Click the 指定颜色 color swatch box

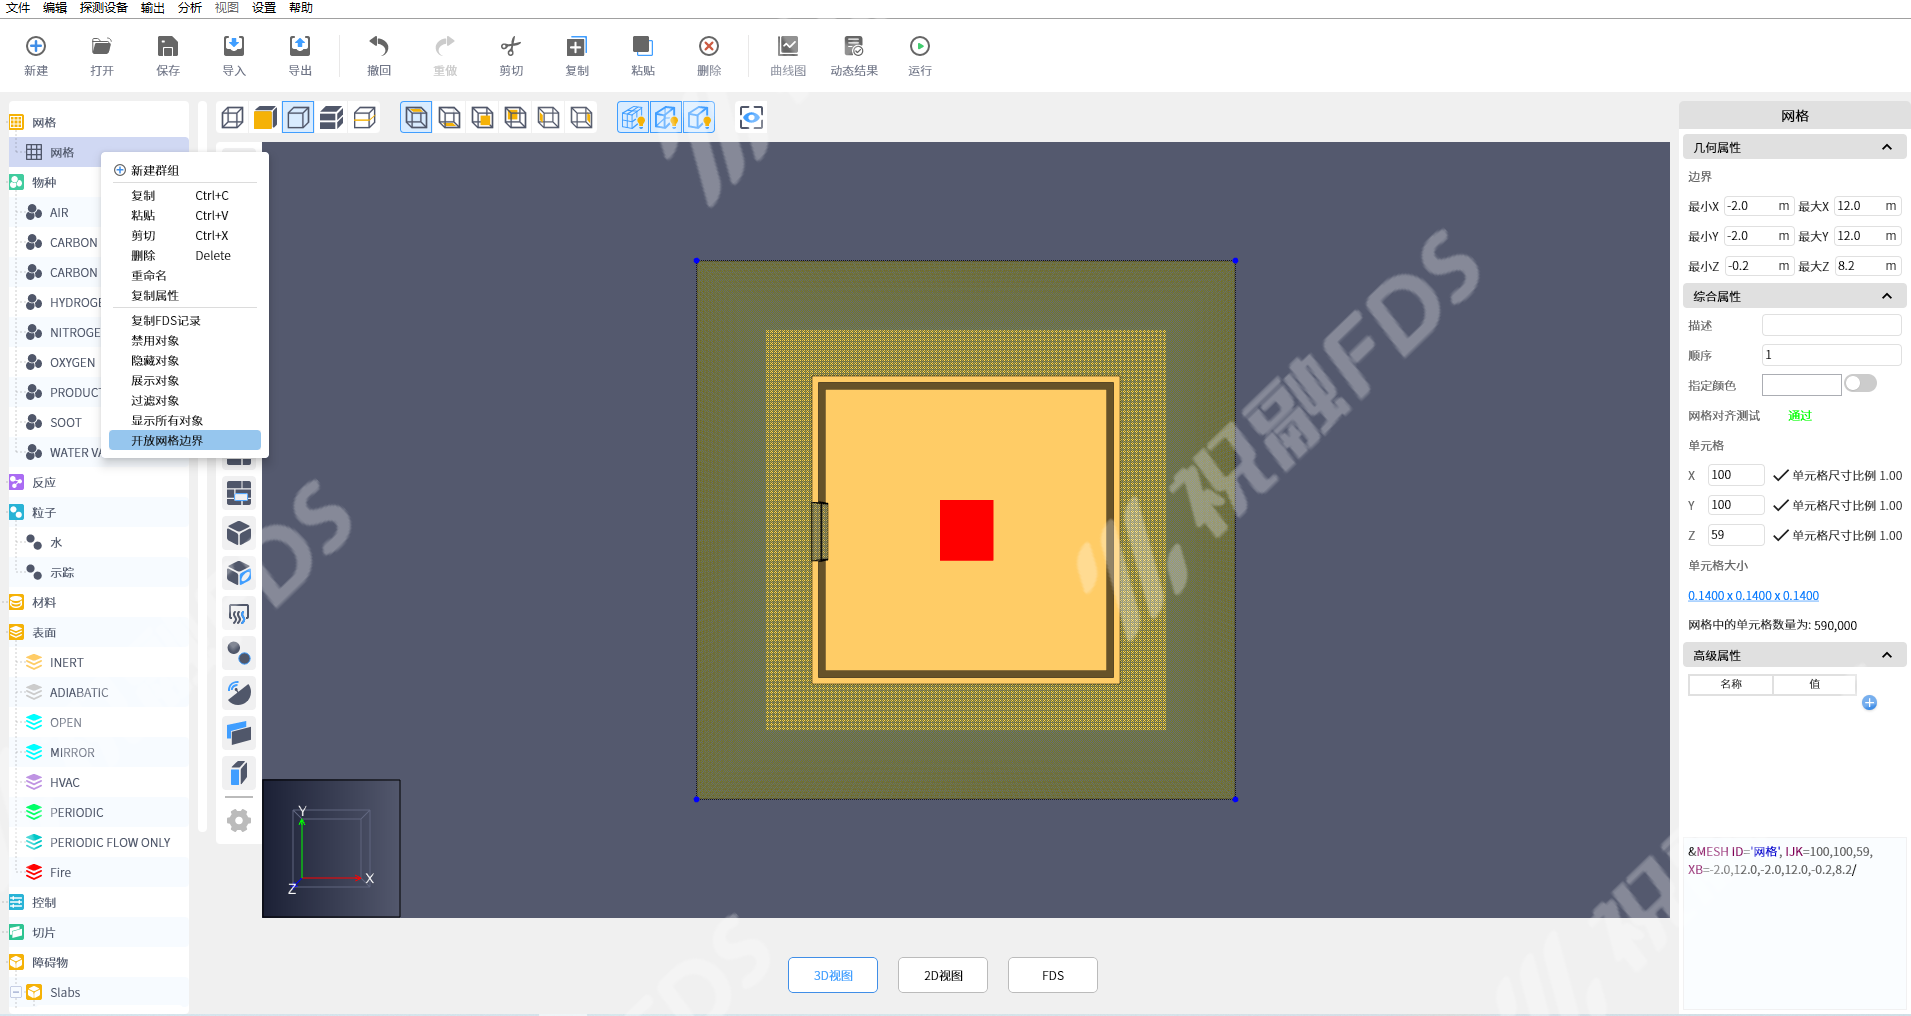[1801, 385]
